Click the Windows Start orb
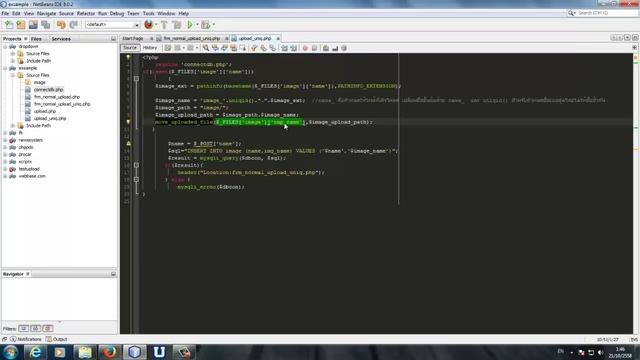Image resolution: width=640 pixels, height=360 pixels. [x=10, y=352]
